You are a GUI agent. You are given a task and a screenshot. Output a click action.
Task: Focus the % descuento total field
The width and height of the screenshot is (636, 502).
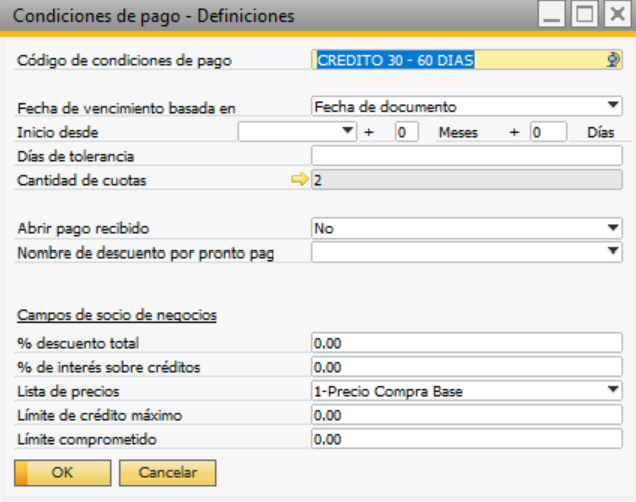coord(466,343)
